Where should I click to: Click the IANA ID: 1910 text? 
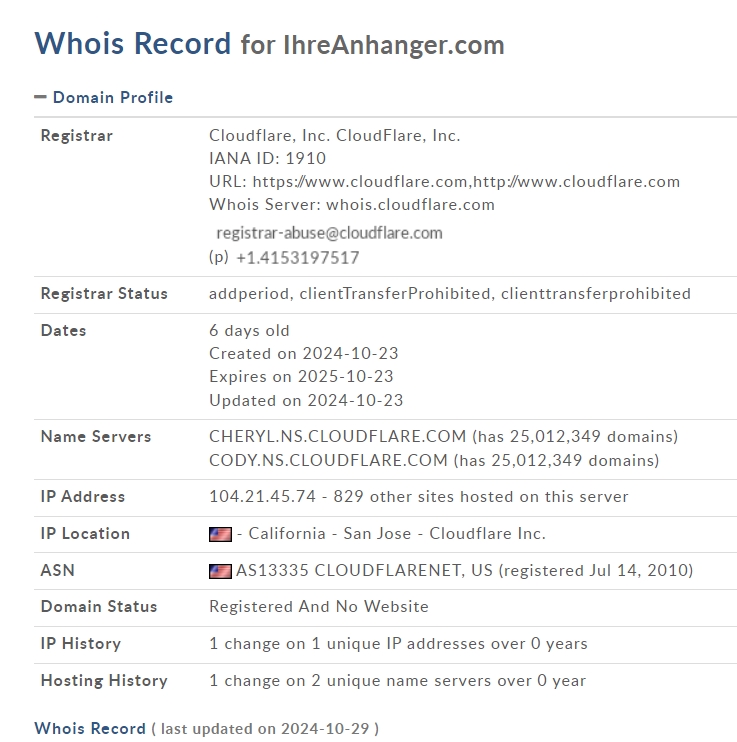click(267, 159)
